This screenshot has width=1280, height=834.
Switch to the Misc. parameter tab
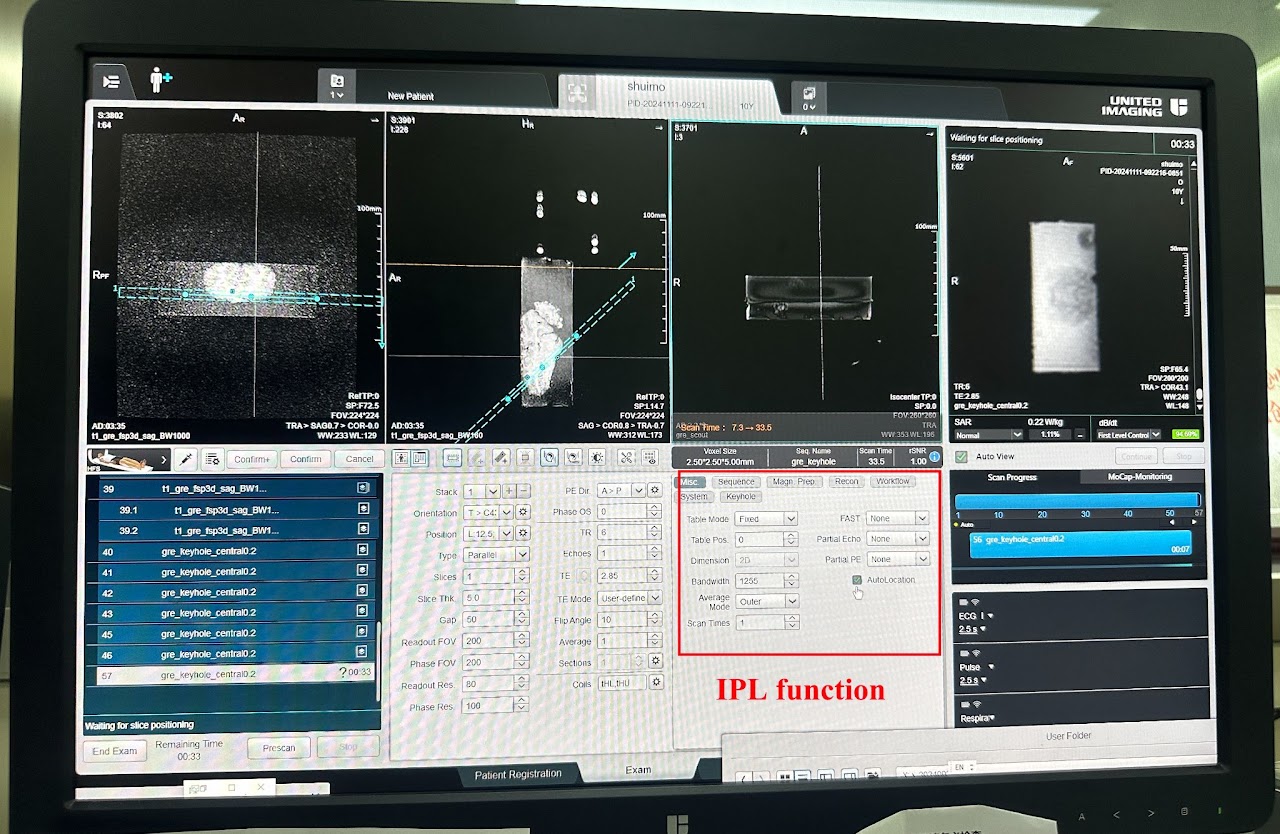point(691,482)
